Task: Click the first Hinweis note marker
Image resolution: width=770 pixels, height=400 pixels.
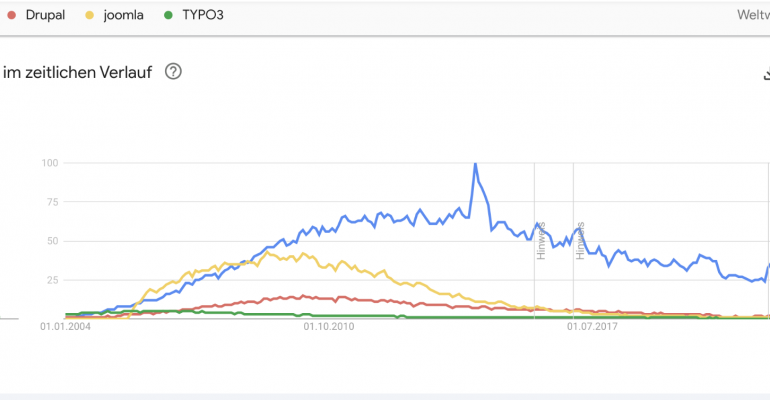Action: pos(541,241)
